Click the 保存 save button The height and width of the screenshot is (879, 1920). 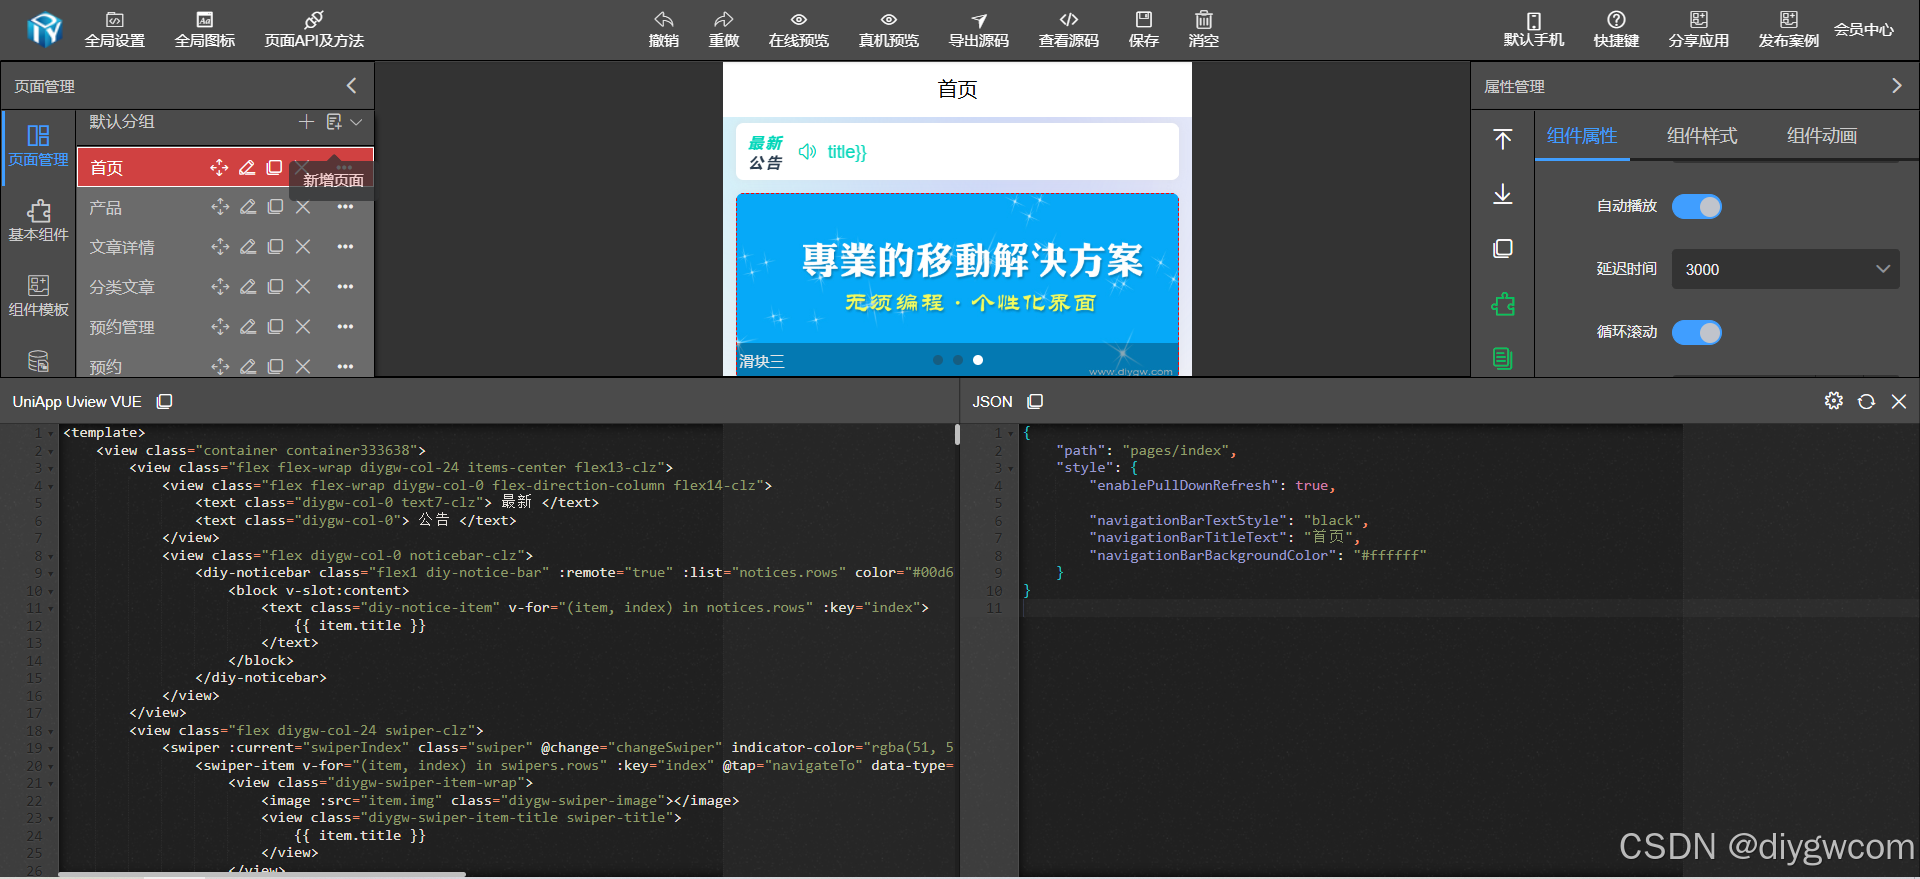tap(1144, 30)
